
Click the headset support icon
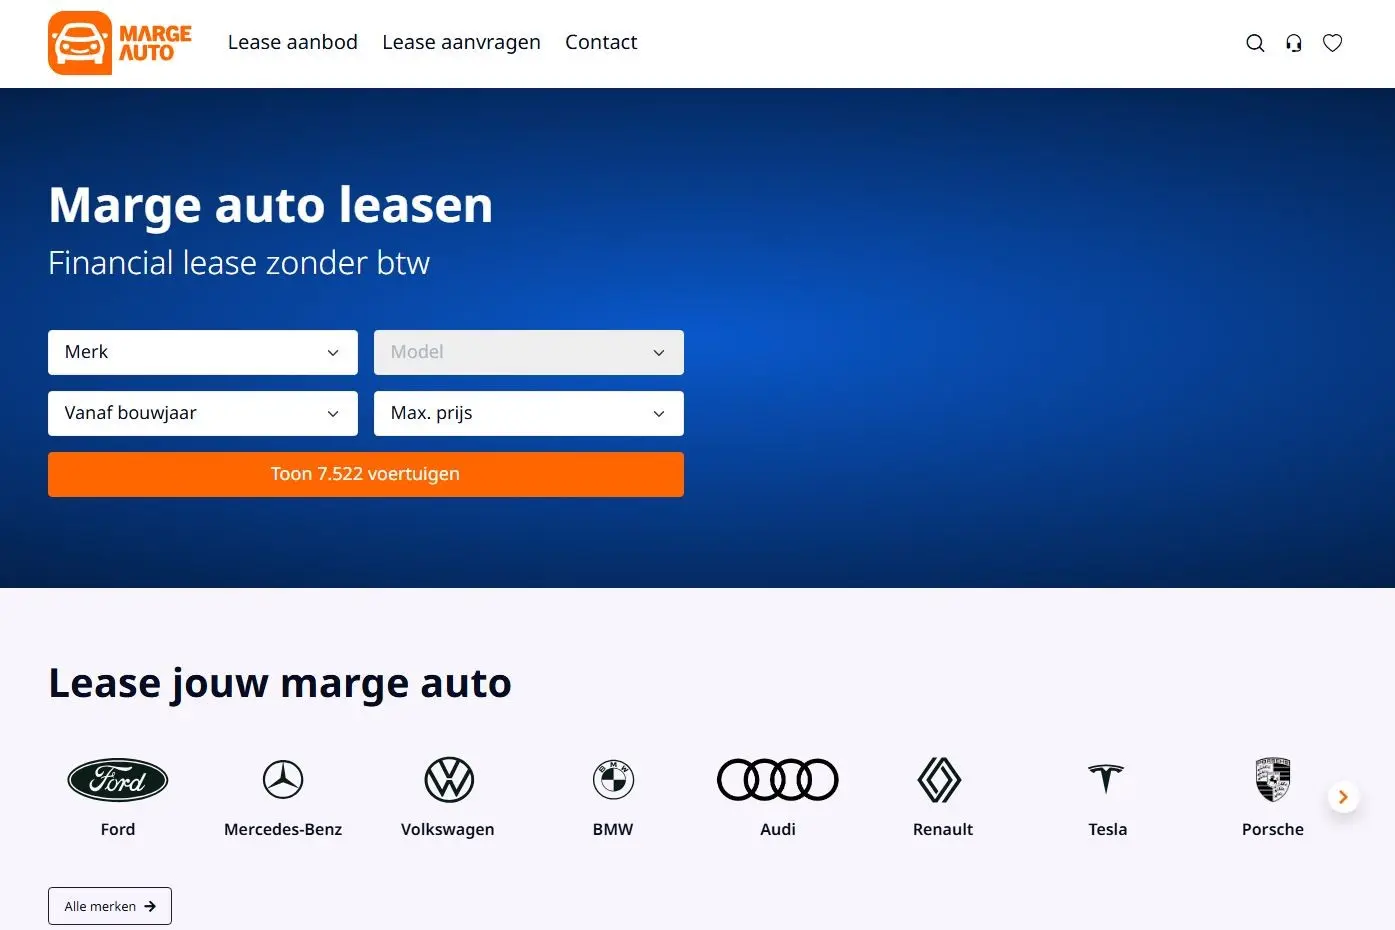coord(1293,43)
